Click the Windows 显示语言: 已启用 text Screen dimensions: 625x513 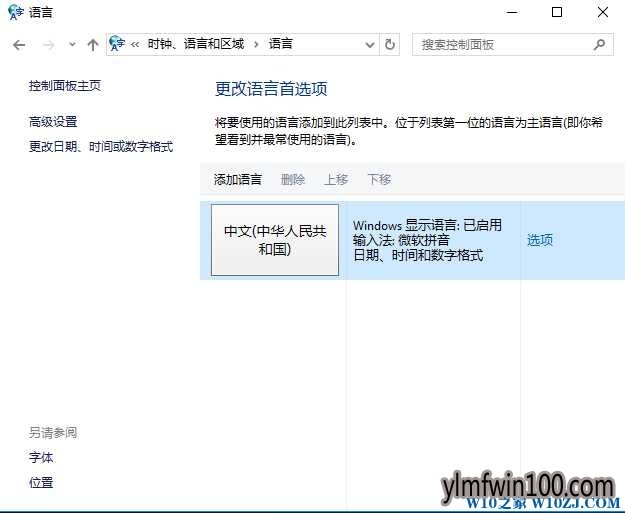(427, 225)
